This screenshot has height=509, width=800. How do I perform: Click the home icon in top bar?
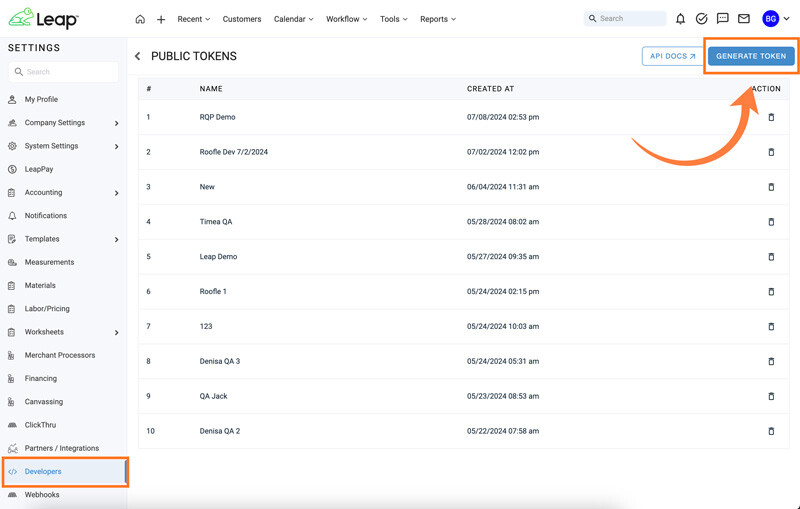click(x=140, y=19)
